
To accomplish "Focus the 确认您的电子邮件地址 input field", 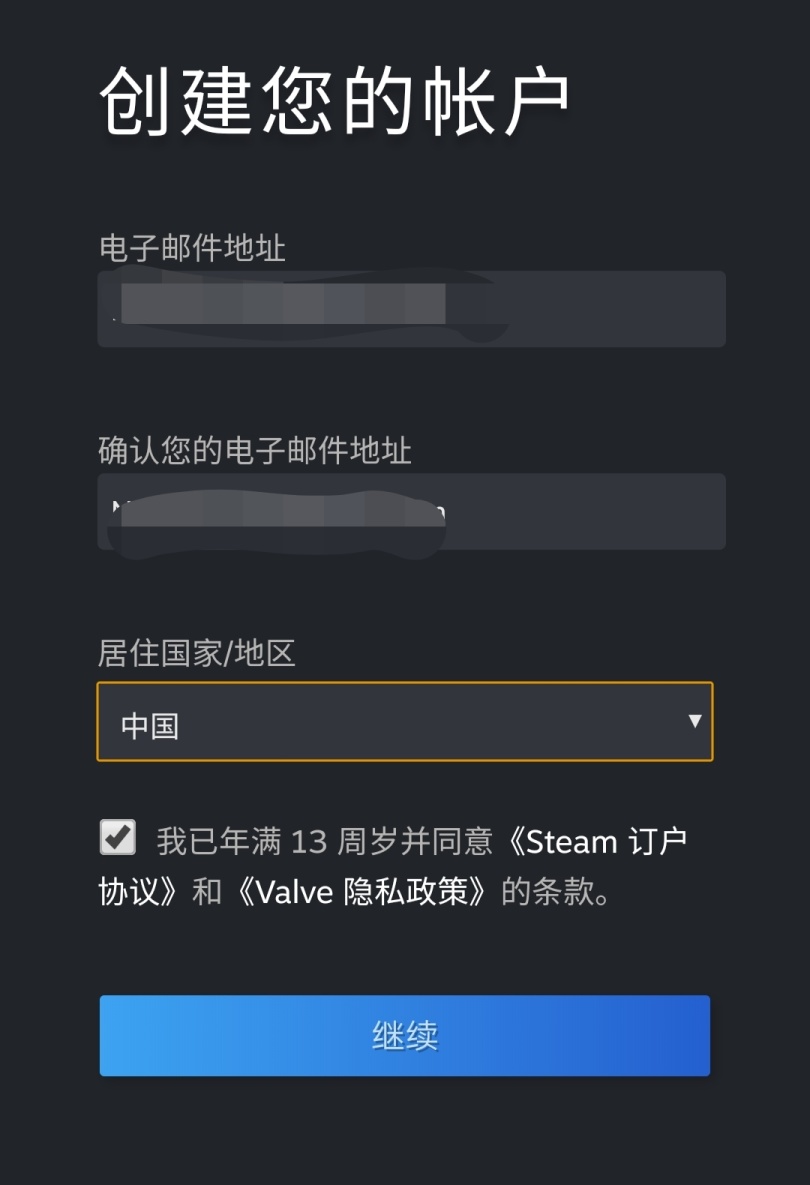I will (600, 511).
